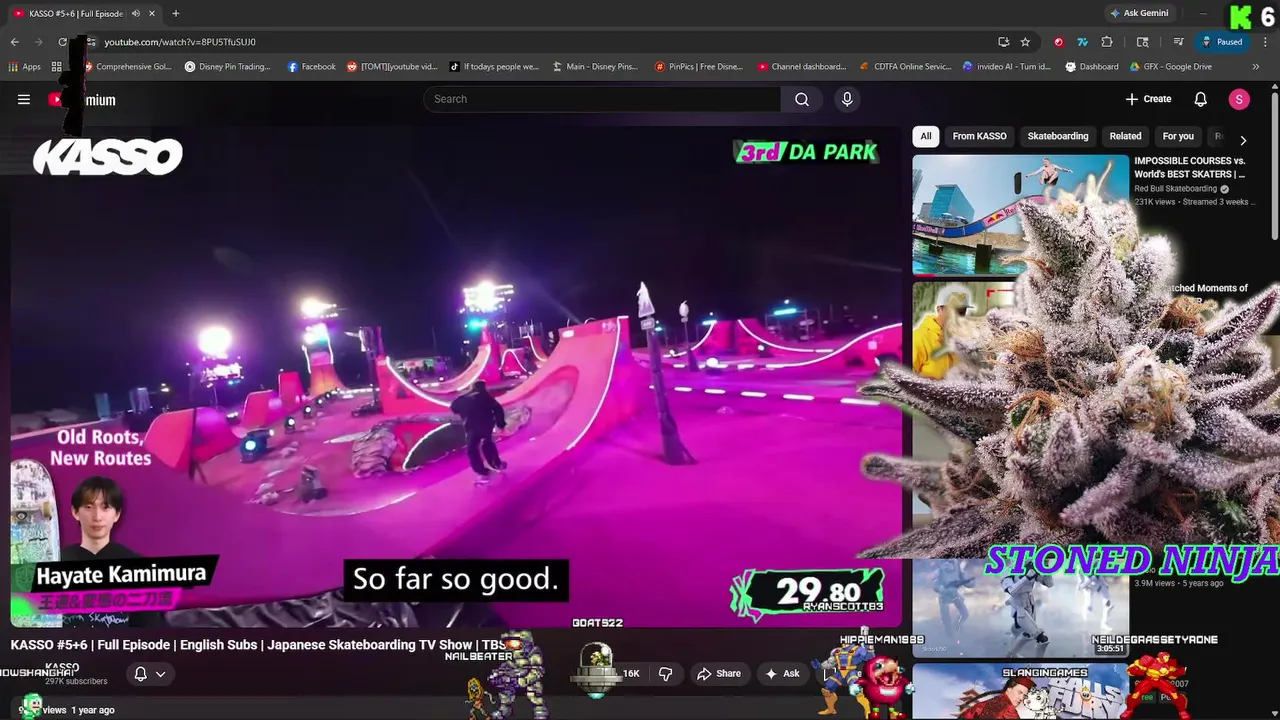Open Chrome three-dot menu

(x=1264, y=42)
